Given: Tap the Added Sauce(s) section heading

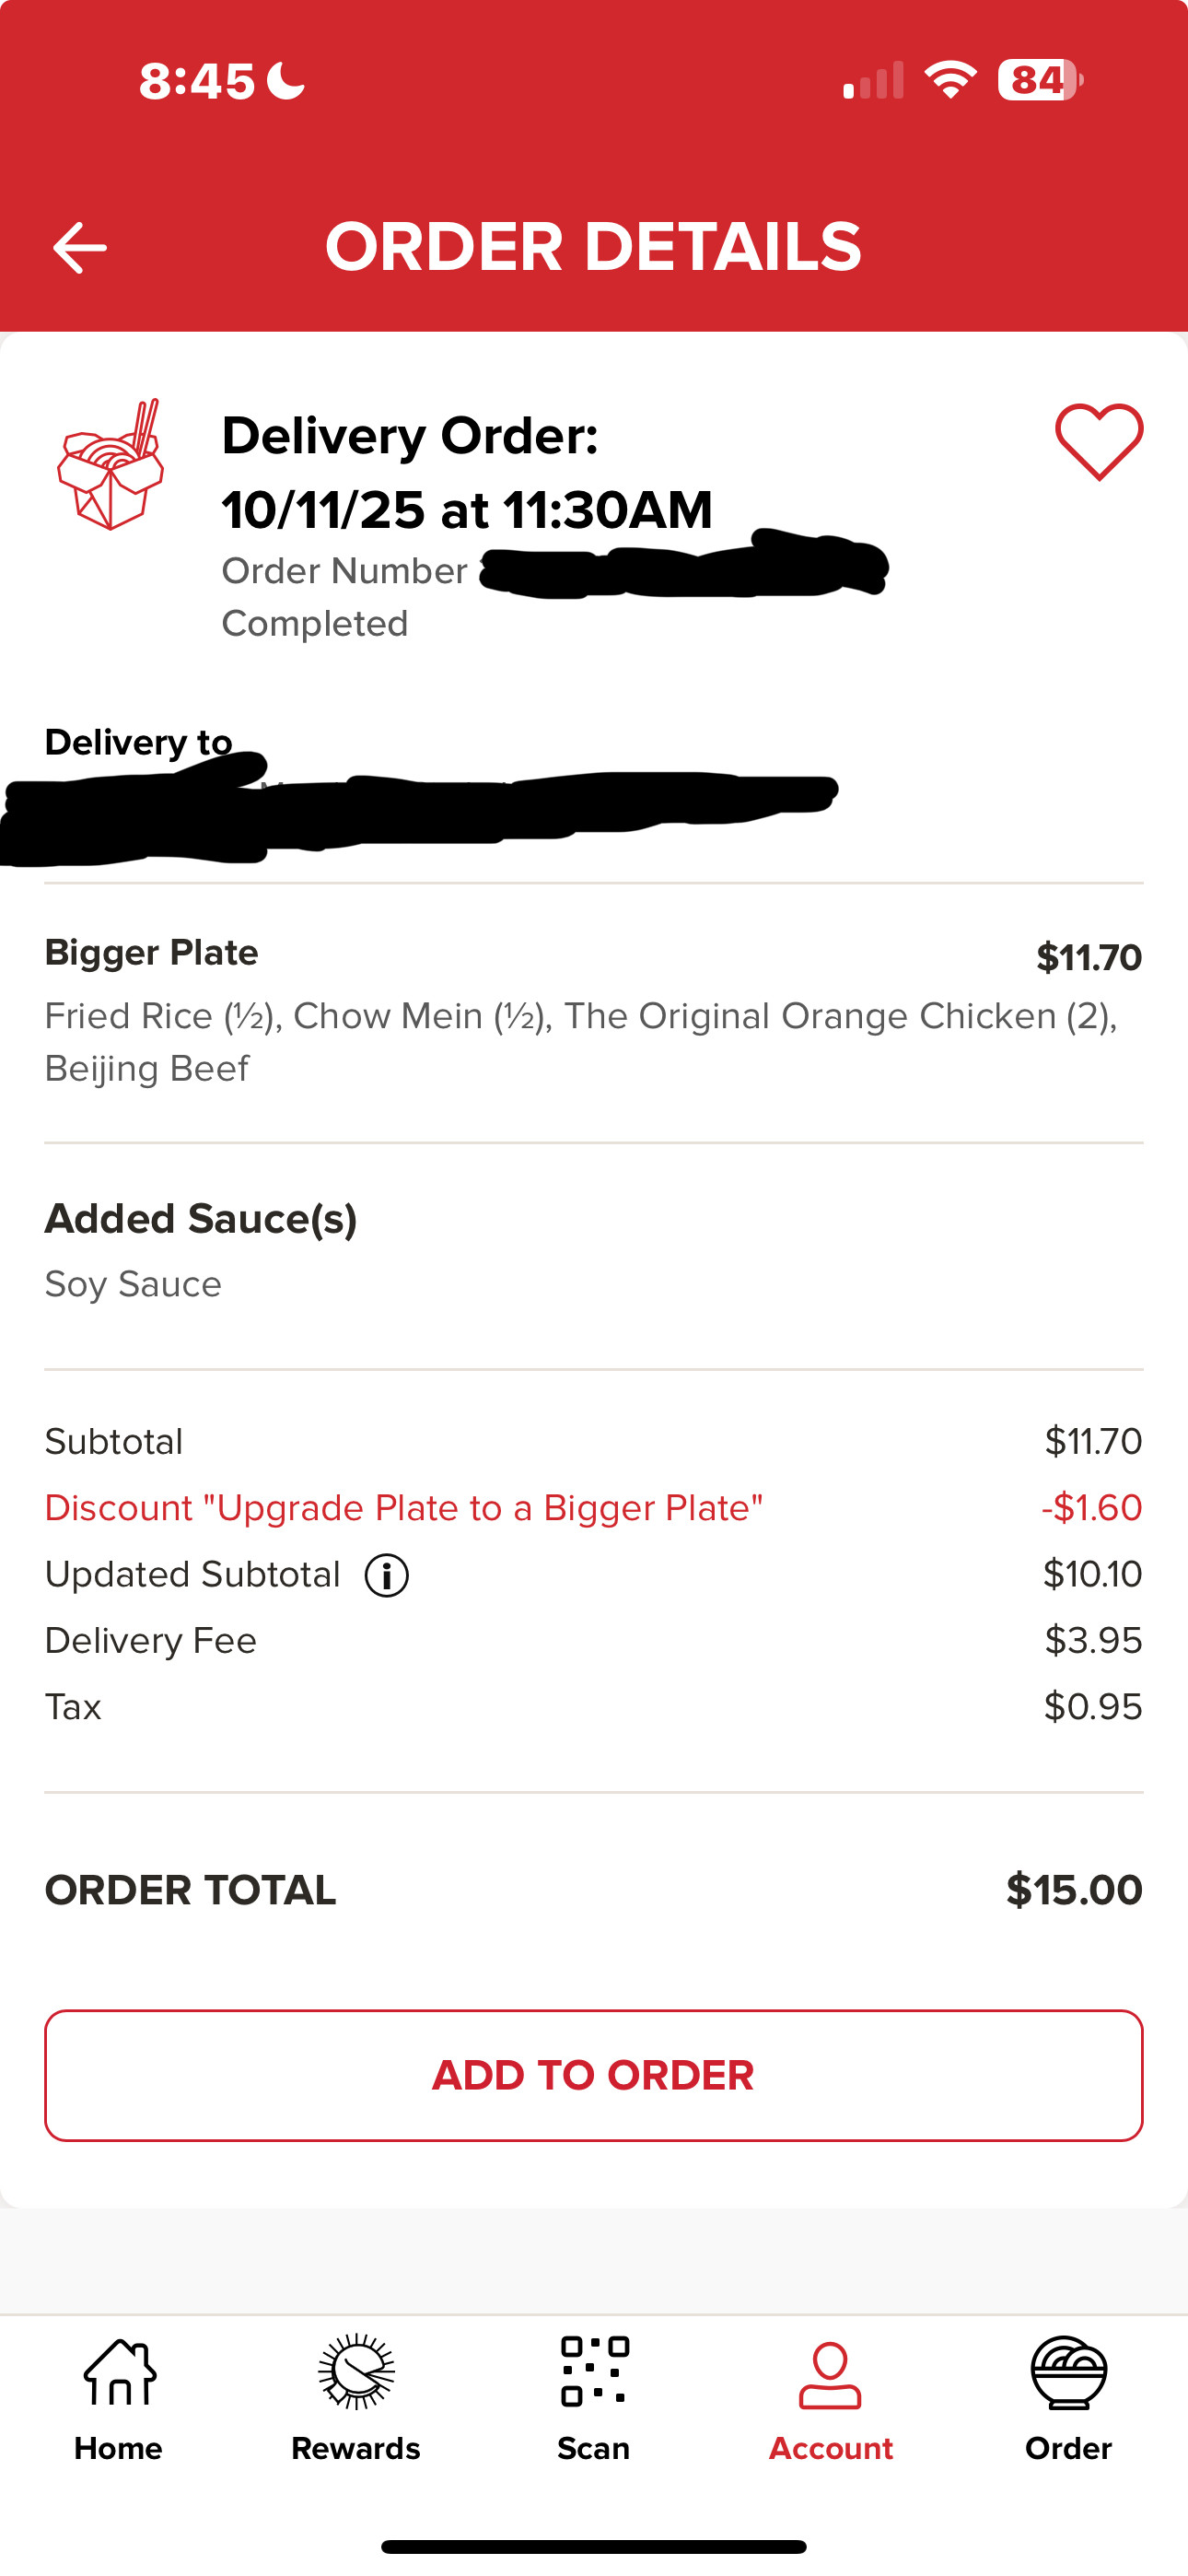Looking at the screenshot, I should click(x=201, y=1219).
